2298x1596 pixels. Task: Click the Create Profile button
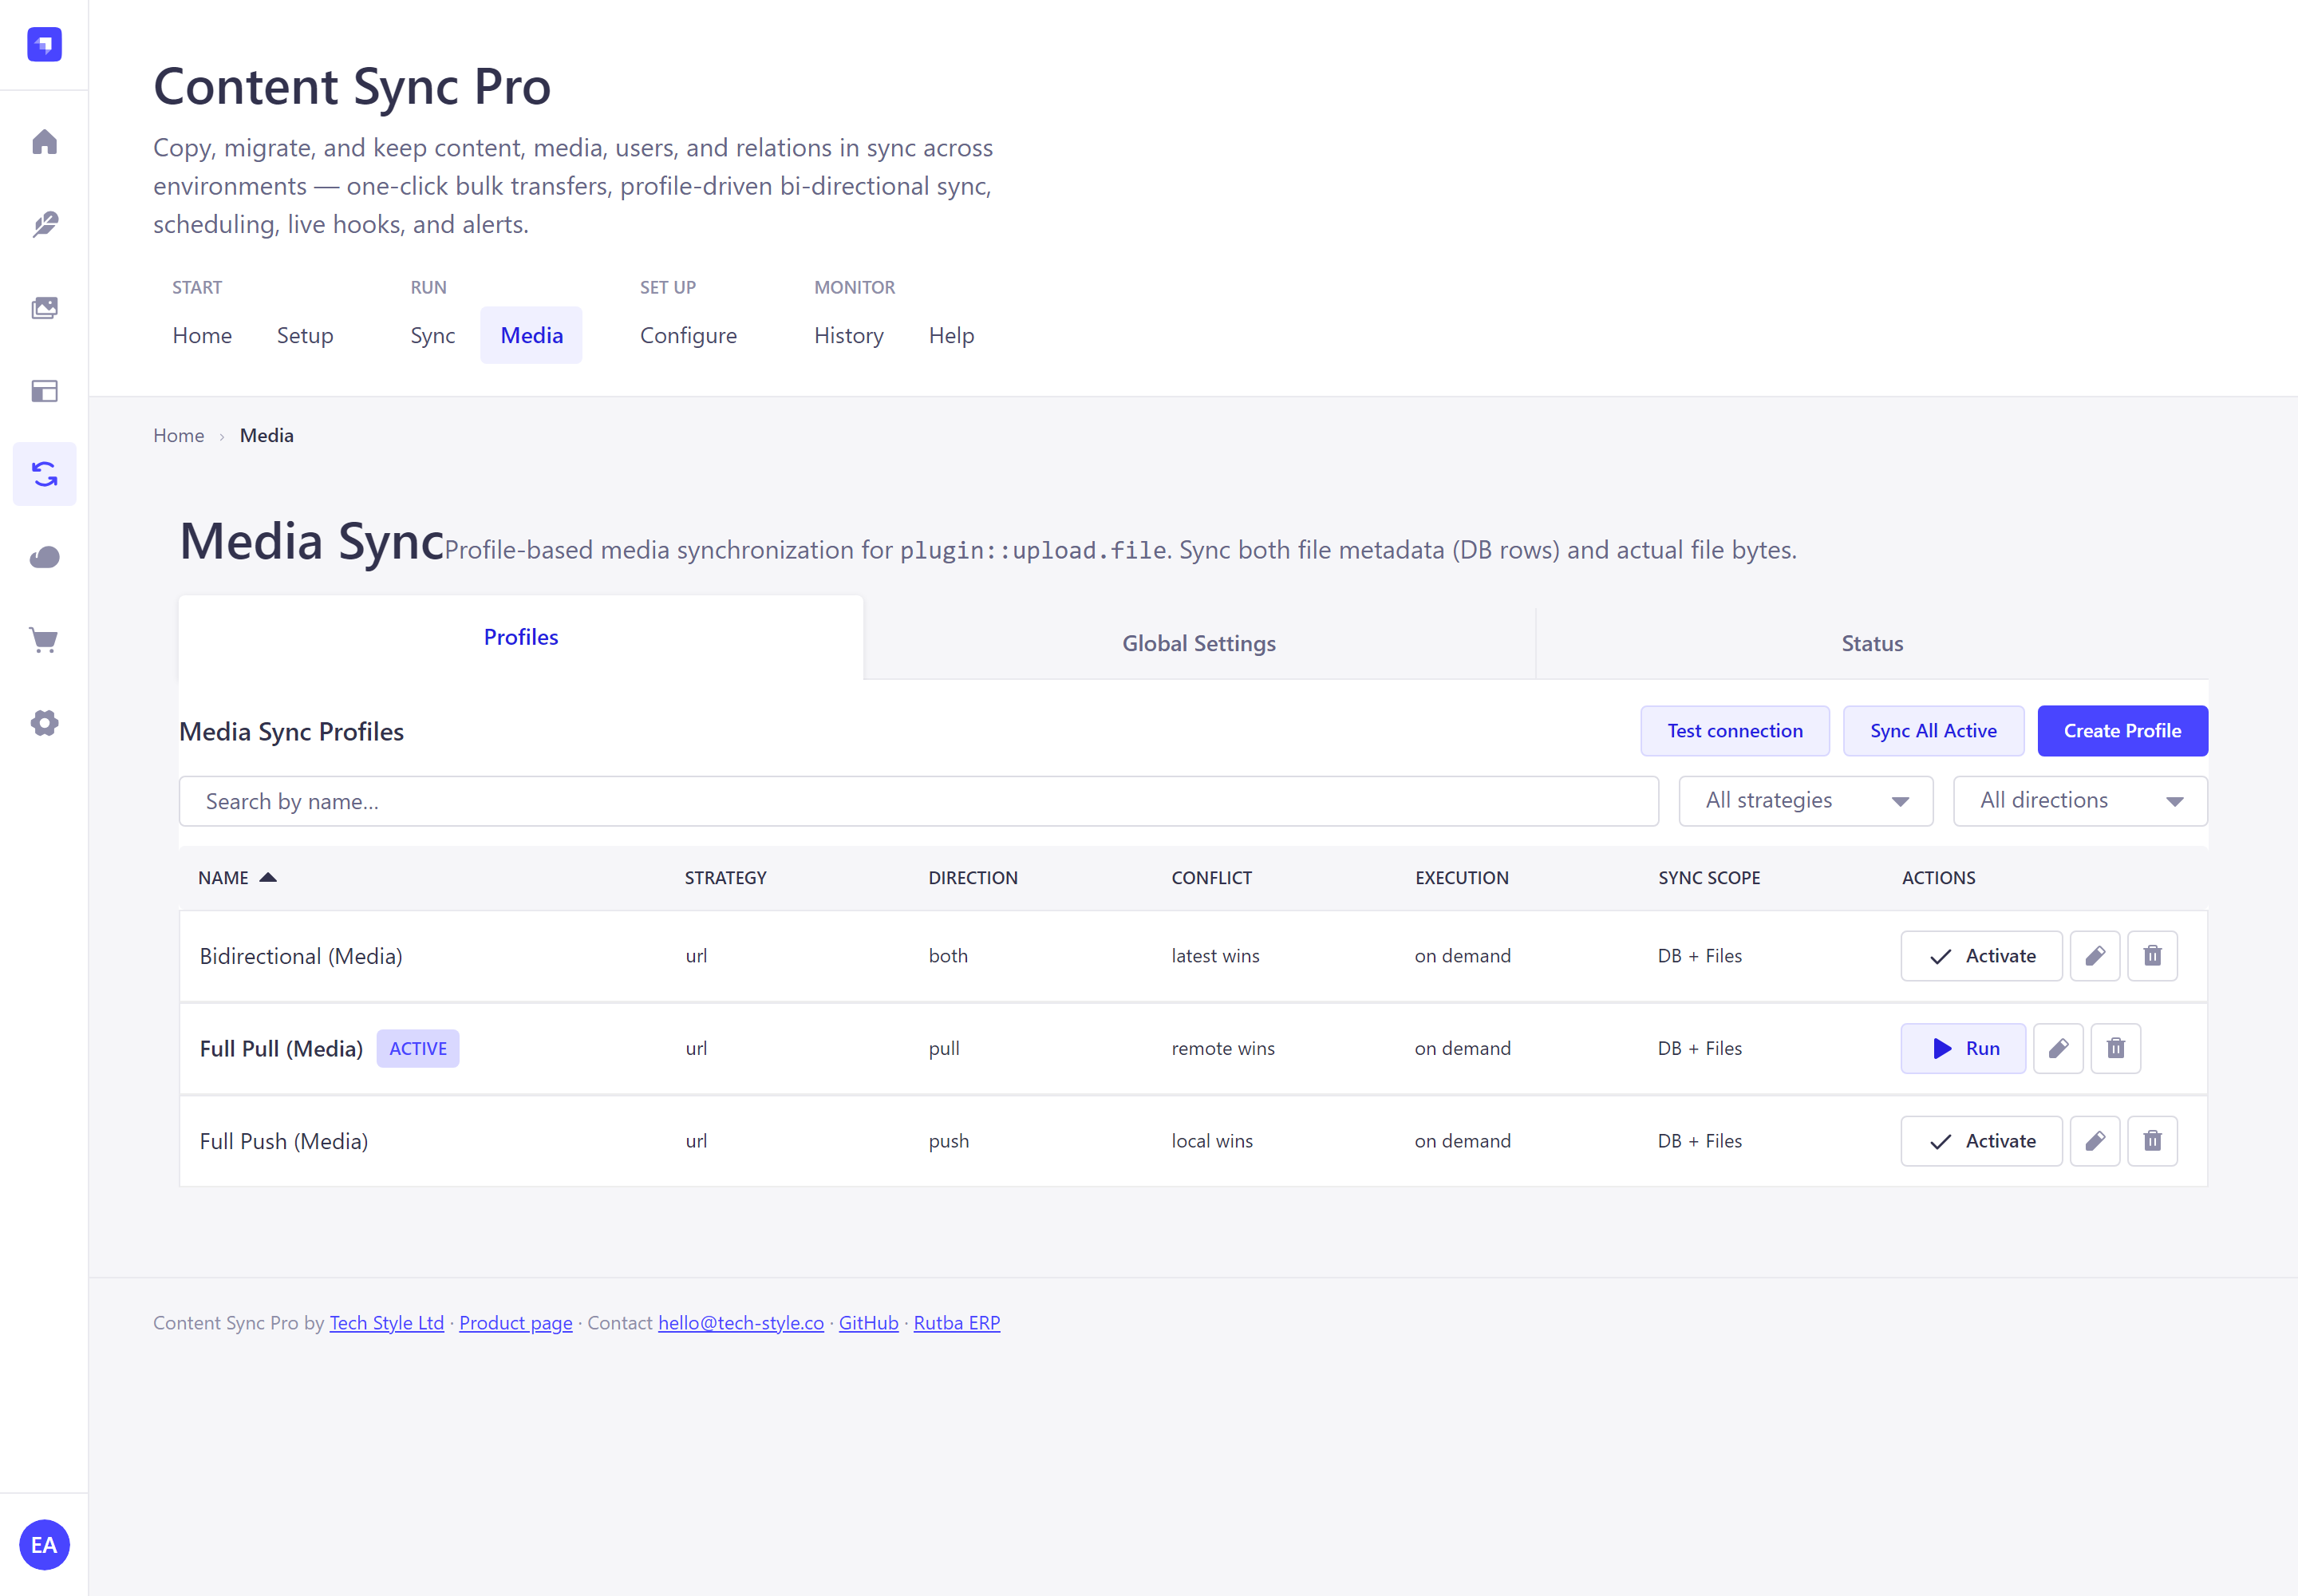point(2122,731)
